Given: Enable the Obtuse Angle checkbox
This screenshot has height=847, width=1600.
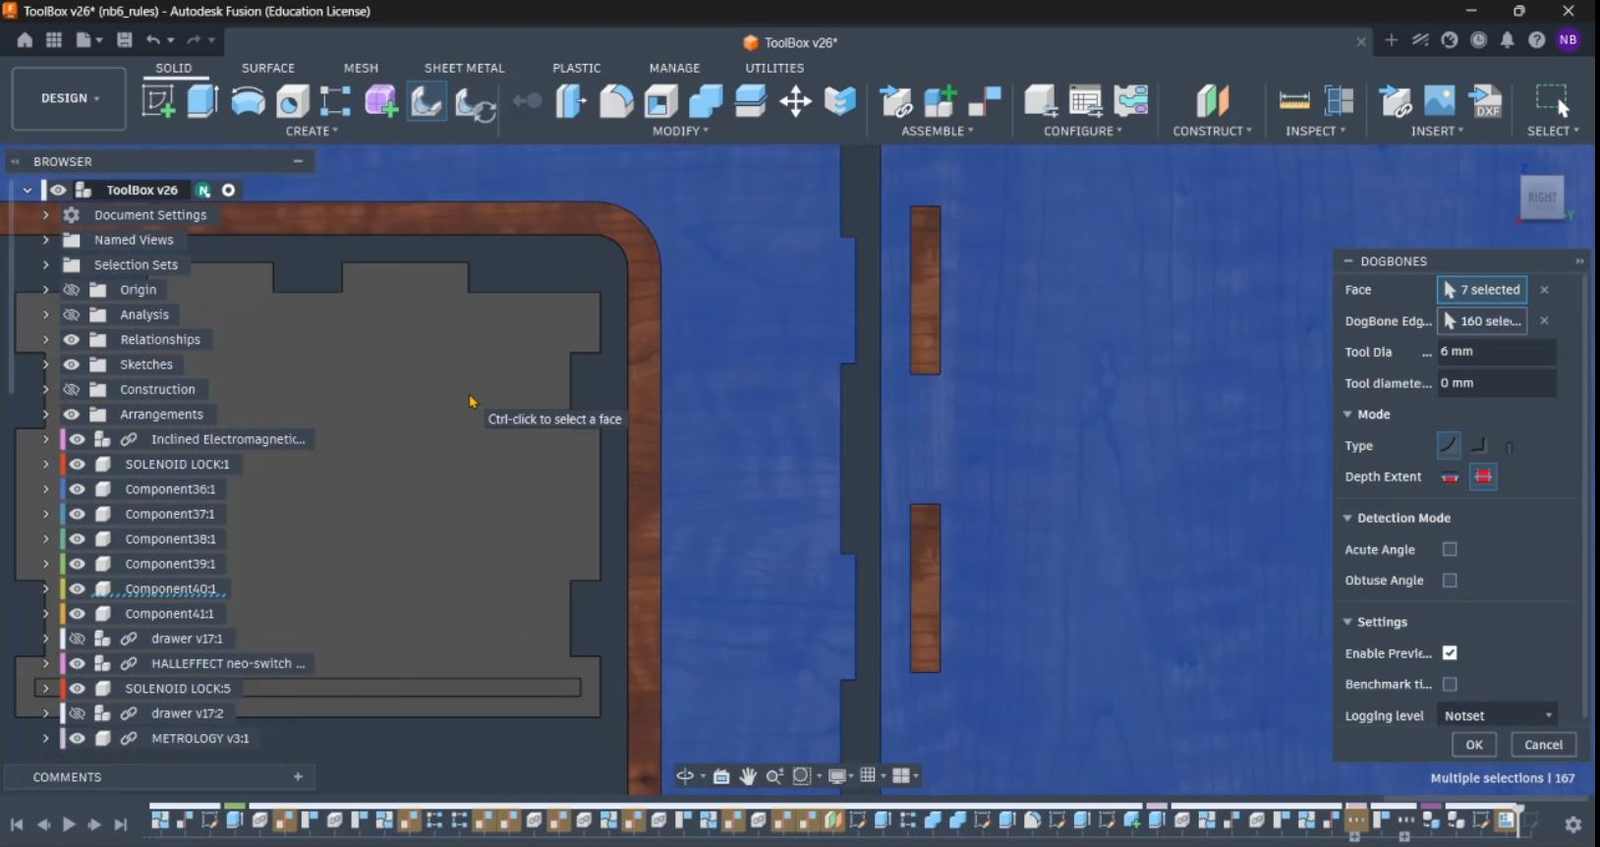Looking at the screenshot, I should (x=1450, y=580).
